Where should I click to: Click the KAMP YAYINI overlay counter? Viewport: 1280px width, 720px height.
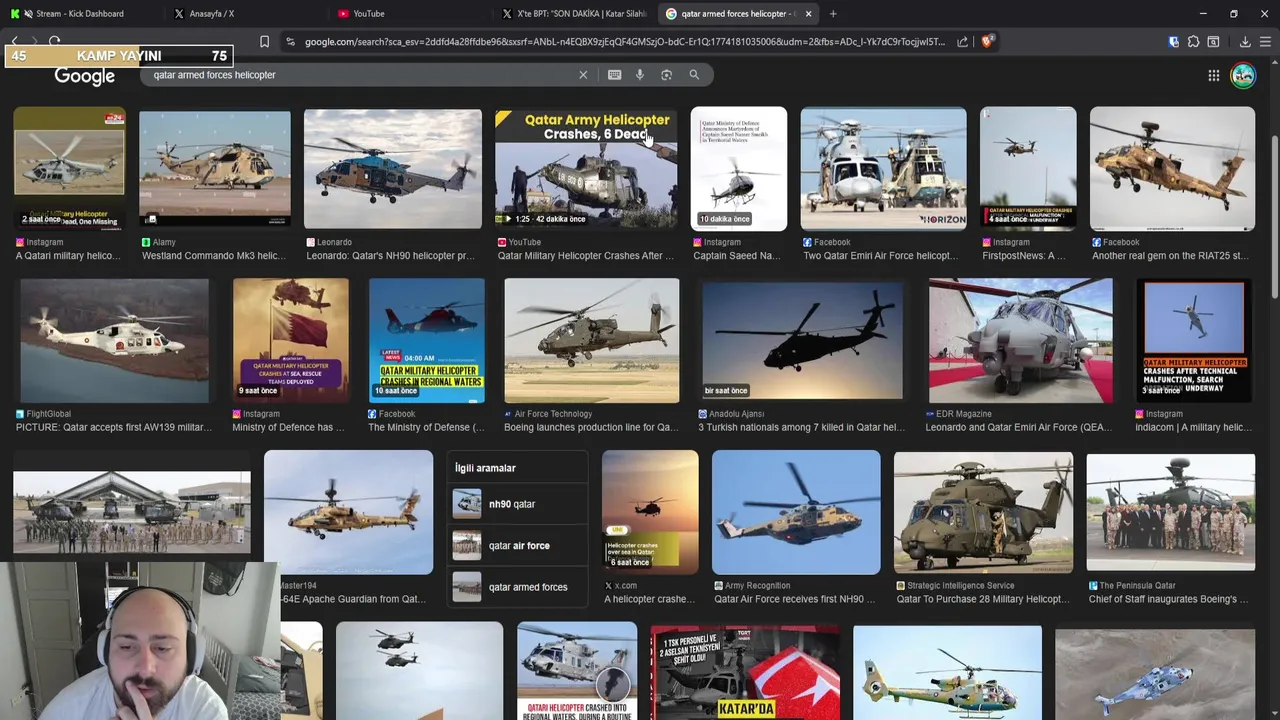click(119, 56)
